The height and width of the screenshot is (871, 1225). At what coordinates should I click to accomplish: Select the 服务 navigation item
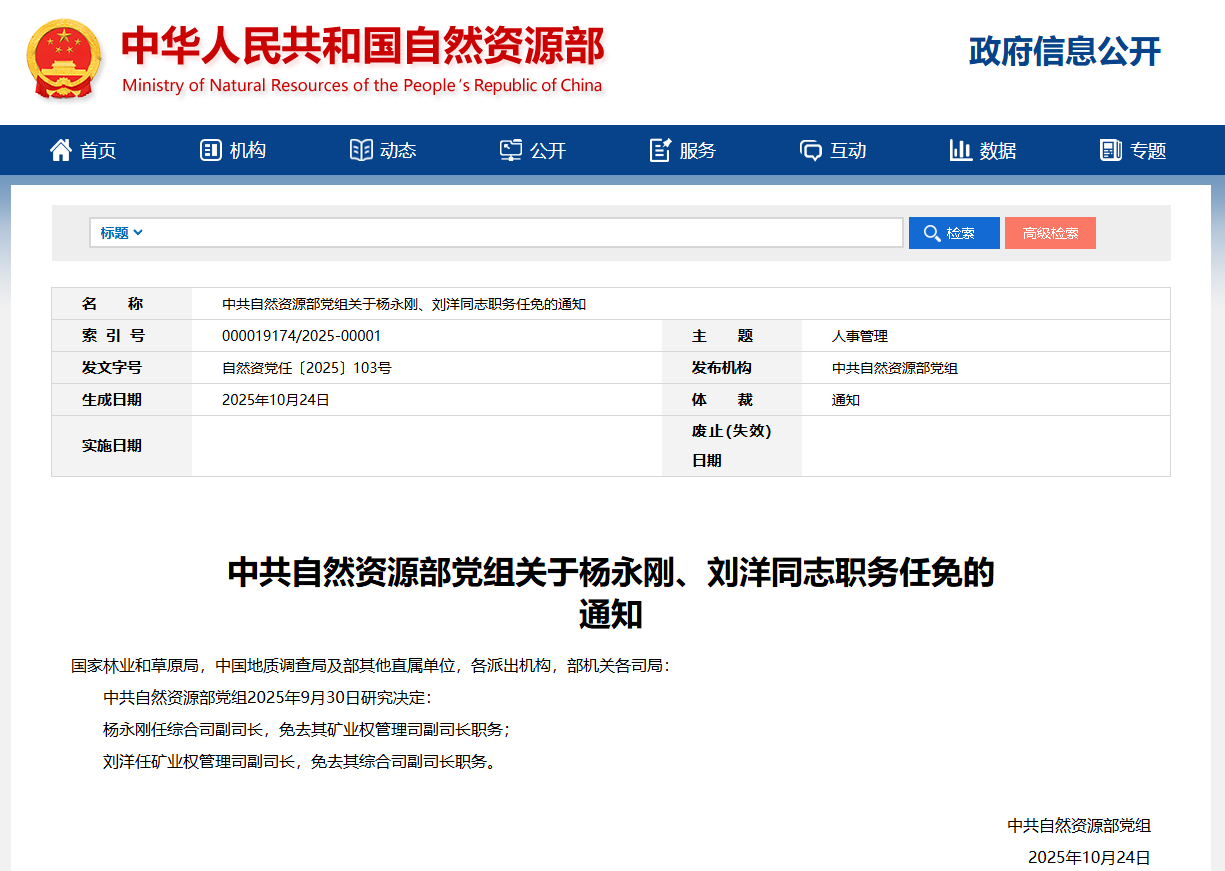698,151
